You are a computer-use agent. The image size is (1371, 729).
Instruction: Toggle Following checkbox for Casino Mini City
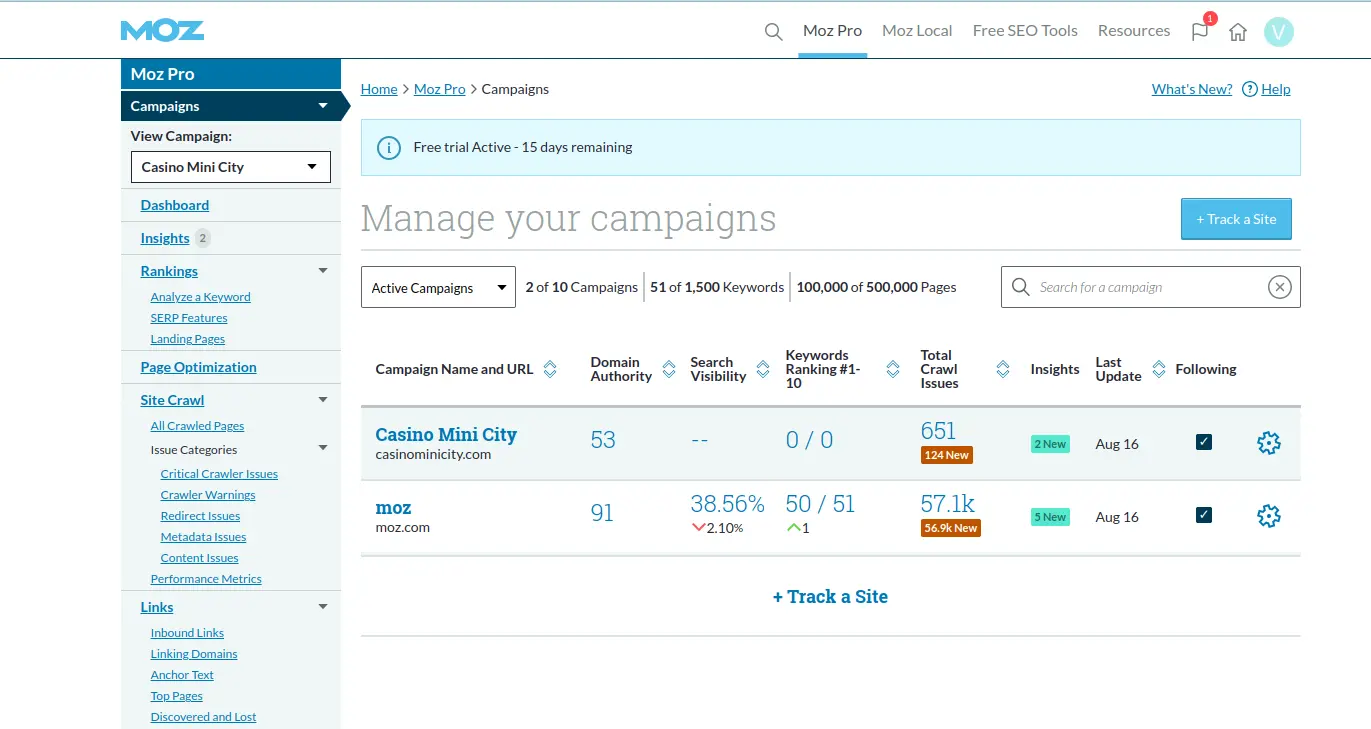pos(1204,442)
